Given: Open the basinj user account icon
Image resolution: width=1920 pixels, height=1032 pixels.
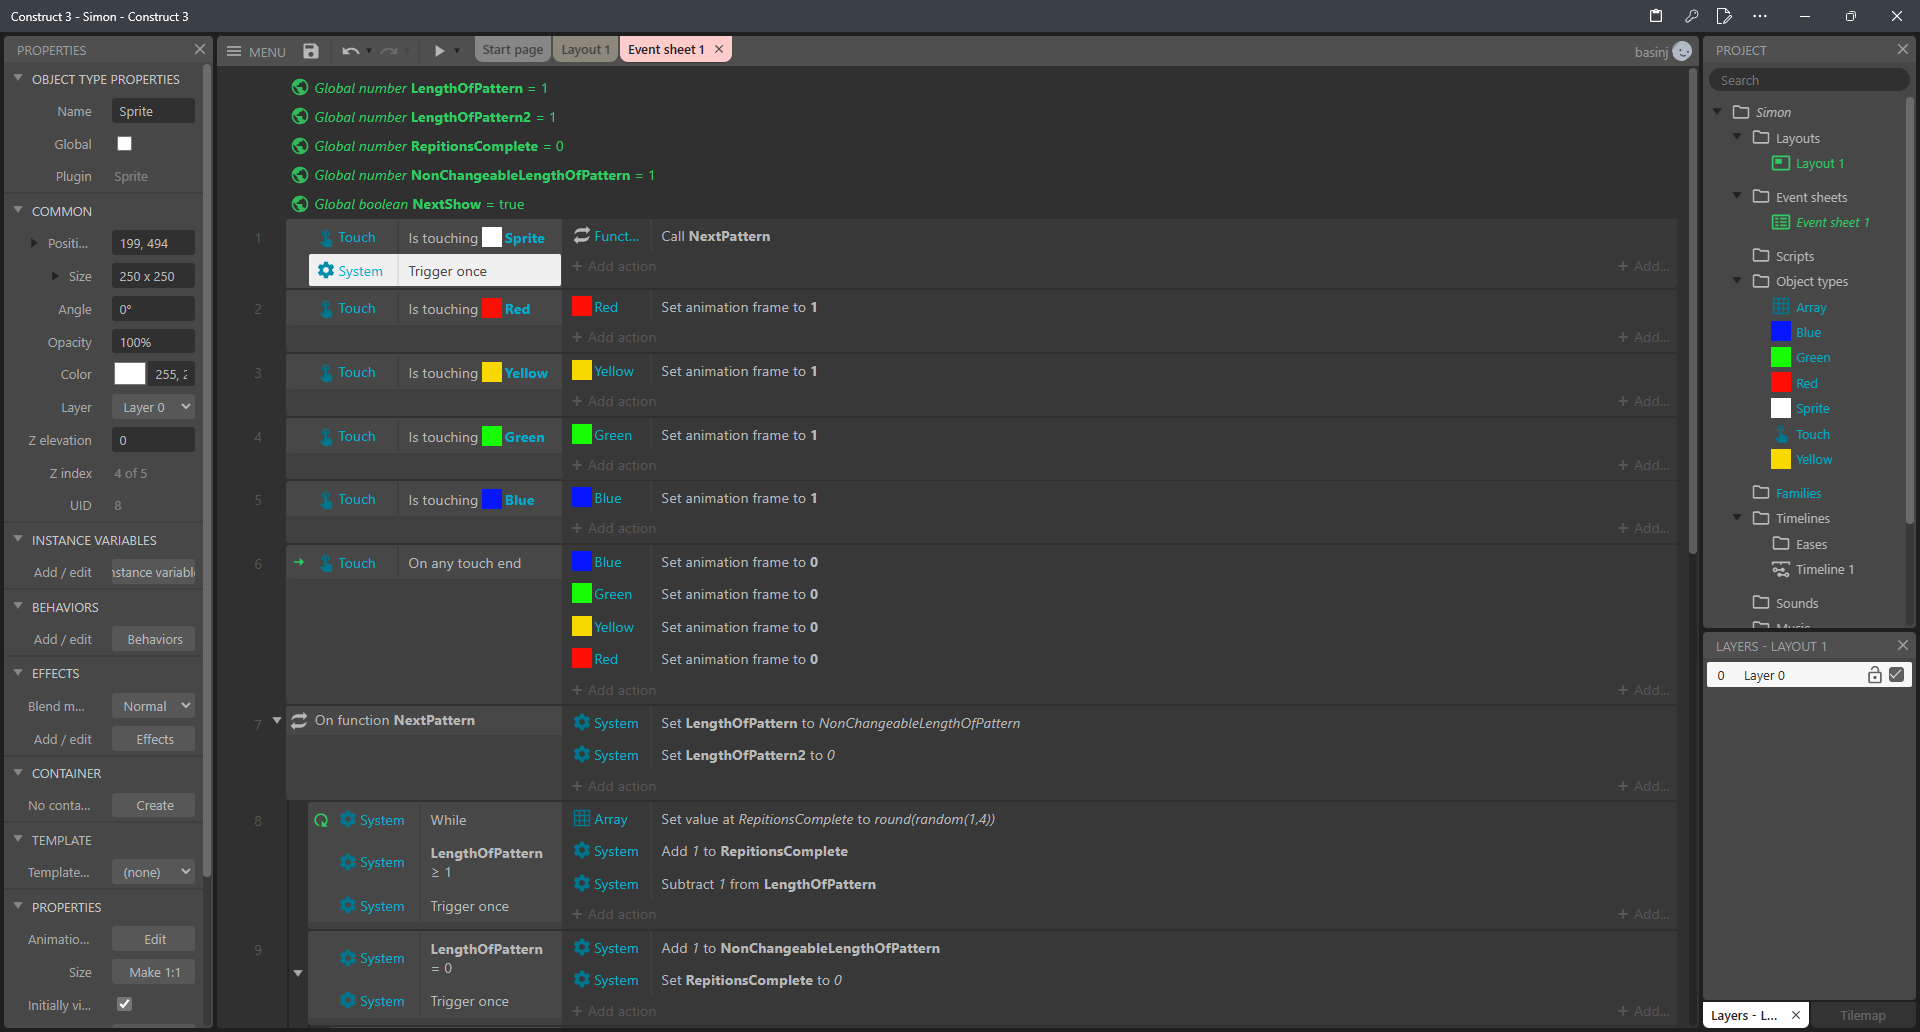Looking at the screenshot, I should 1682,51.
